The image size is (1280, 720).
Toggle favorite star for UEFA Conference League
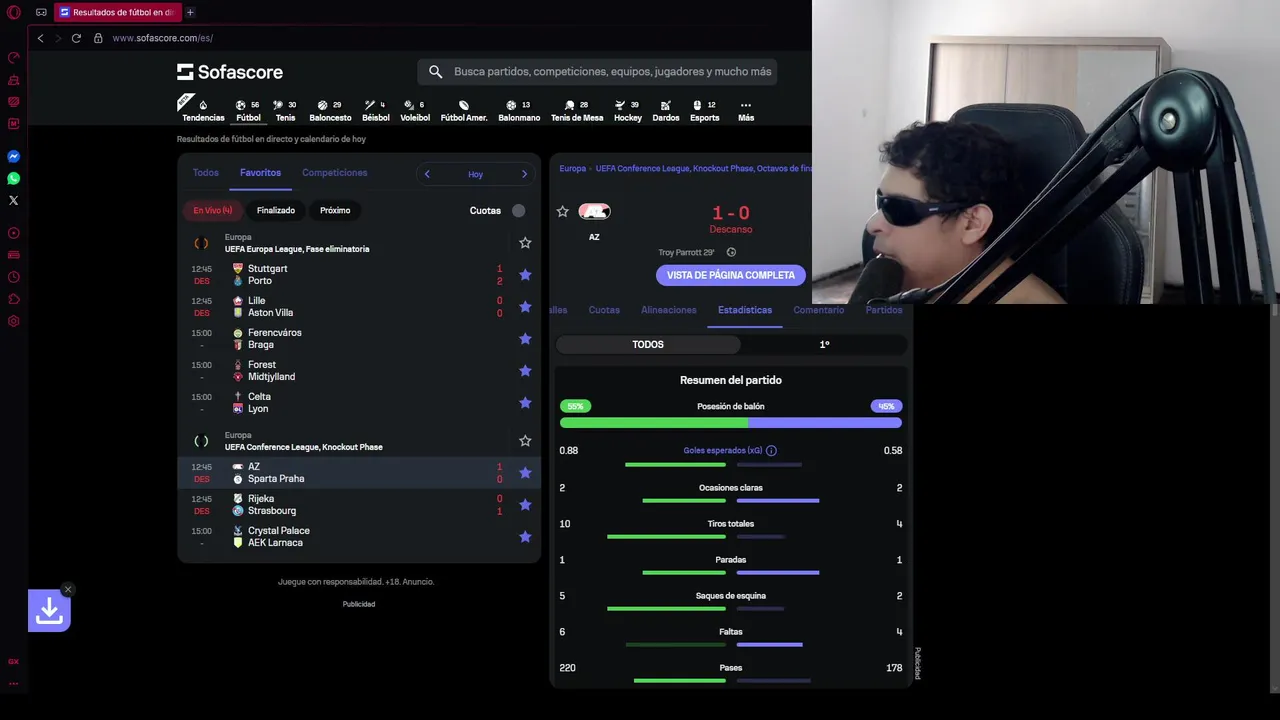(525, 441)
